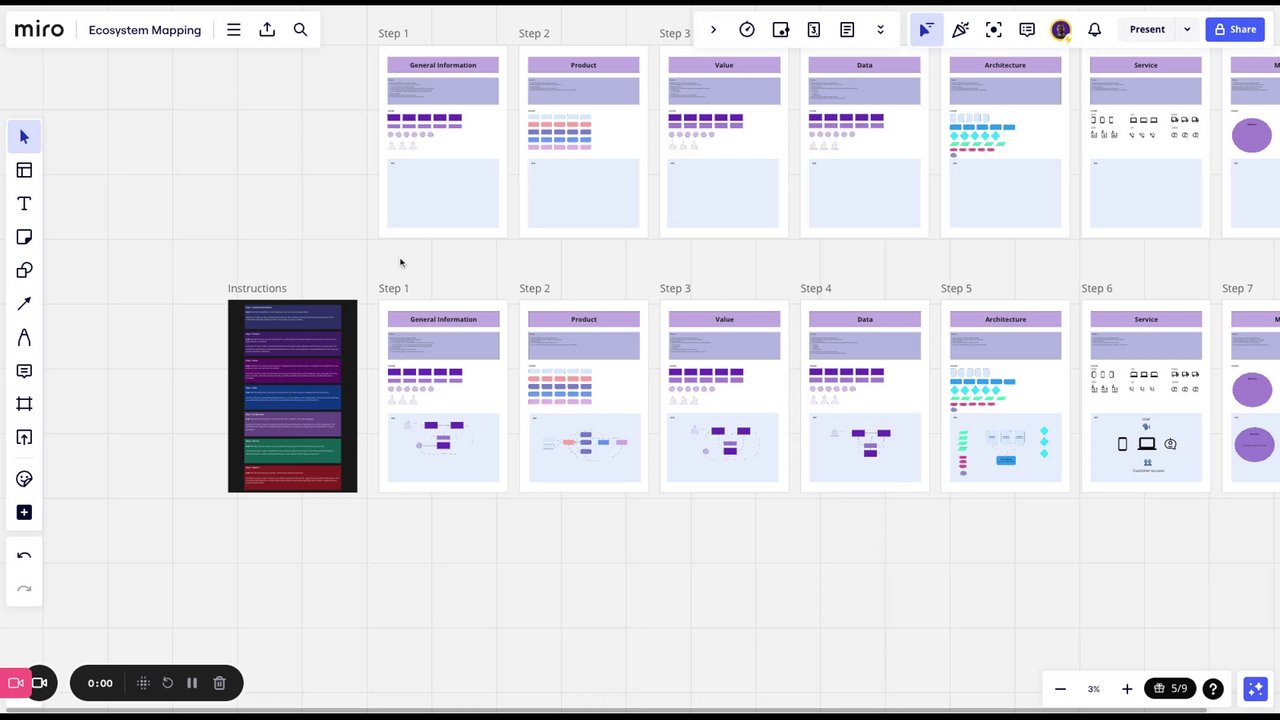This screenshot has height=720, width=1280.
Task: Open search on the board
Action: tap(300, 30)
